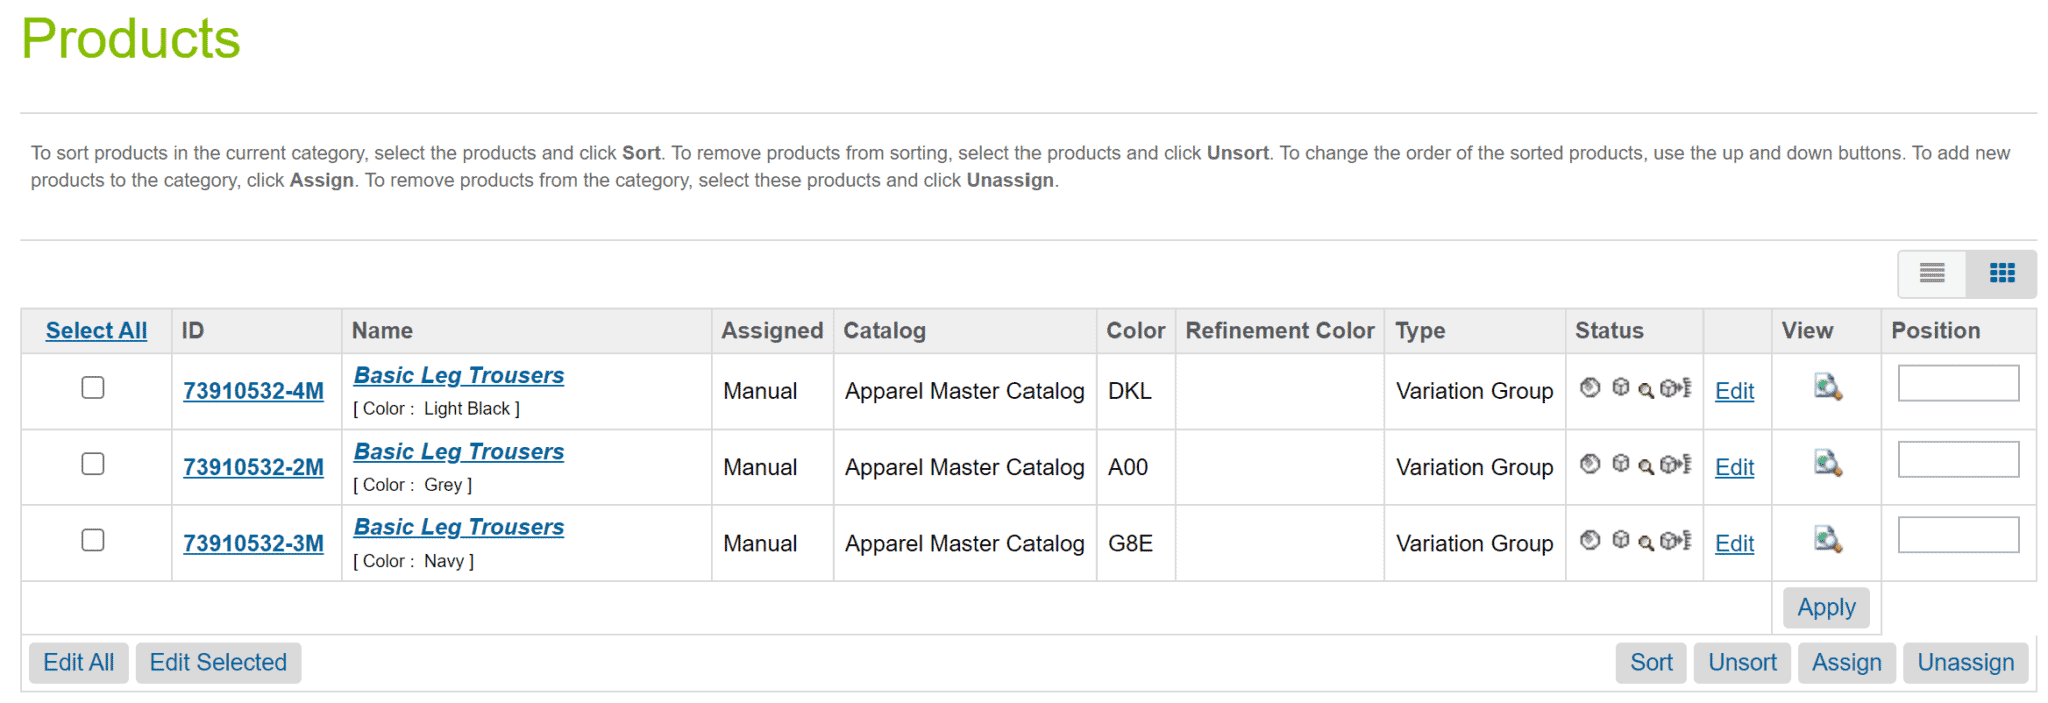Check the box for product 73910532-3M
The height and width of the screenshot is (703, 2048).
pos(93,540)
